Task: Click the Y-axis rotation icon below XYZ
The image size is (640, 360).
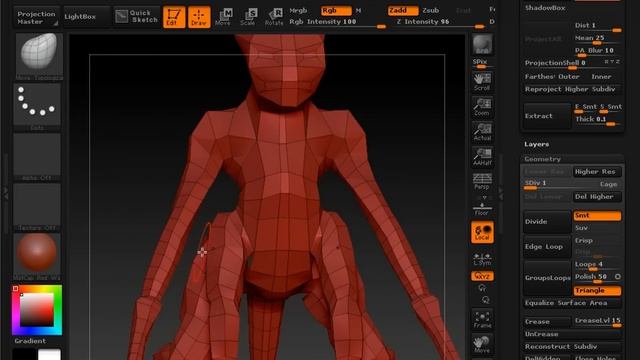Action: point(482,288)
